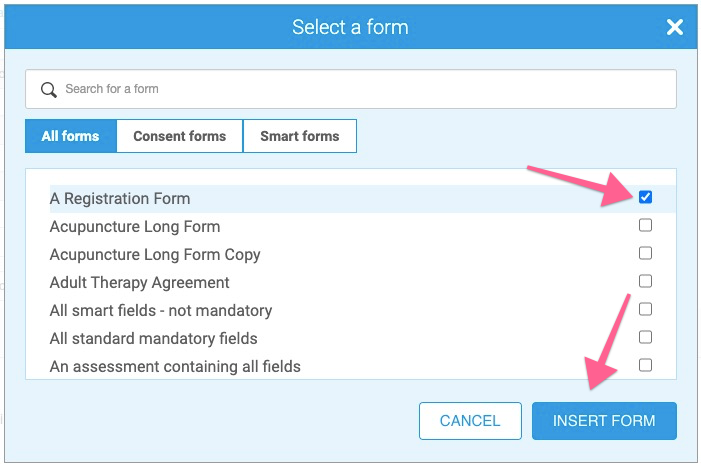
Task: Click All standard mandatory fields entry
Action: click(x=153, y=338)
